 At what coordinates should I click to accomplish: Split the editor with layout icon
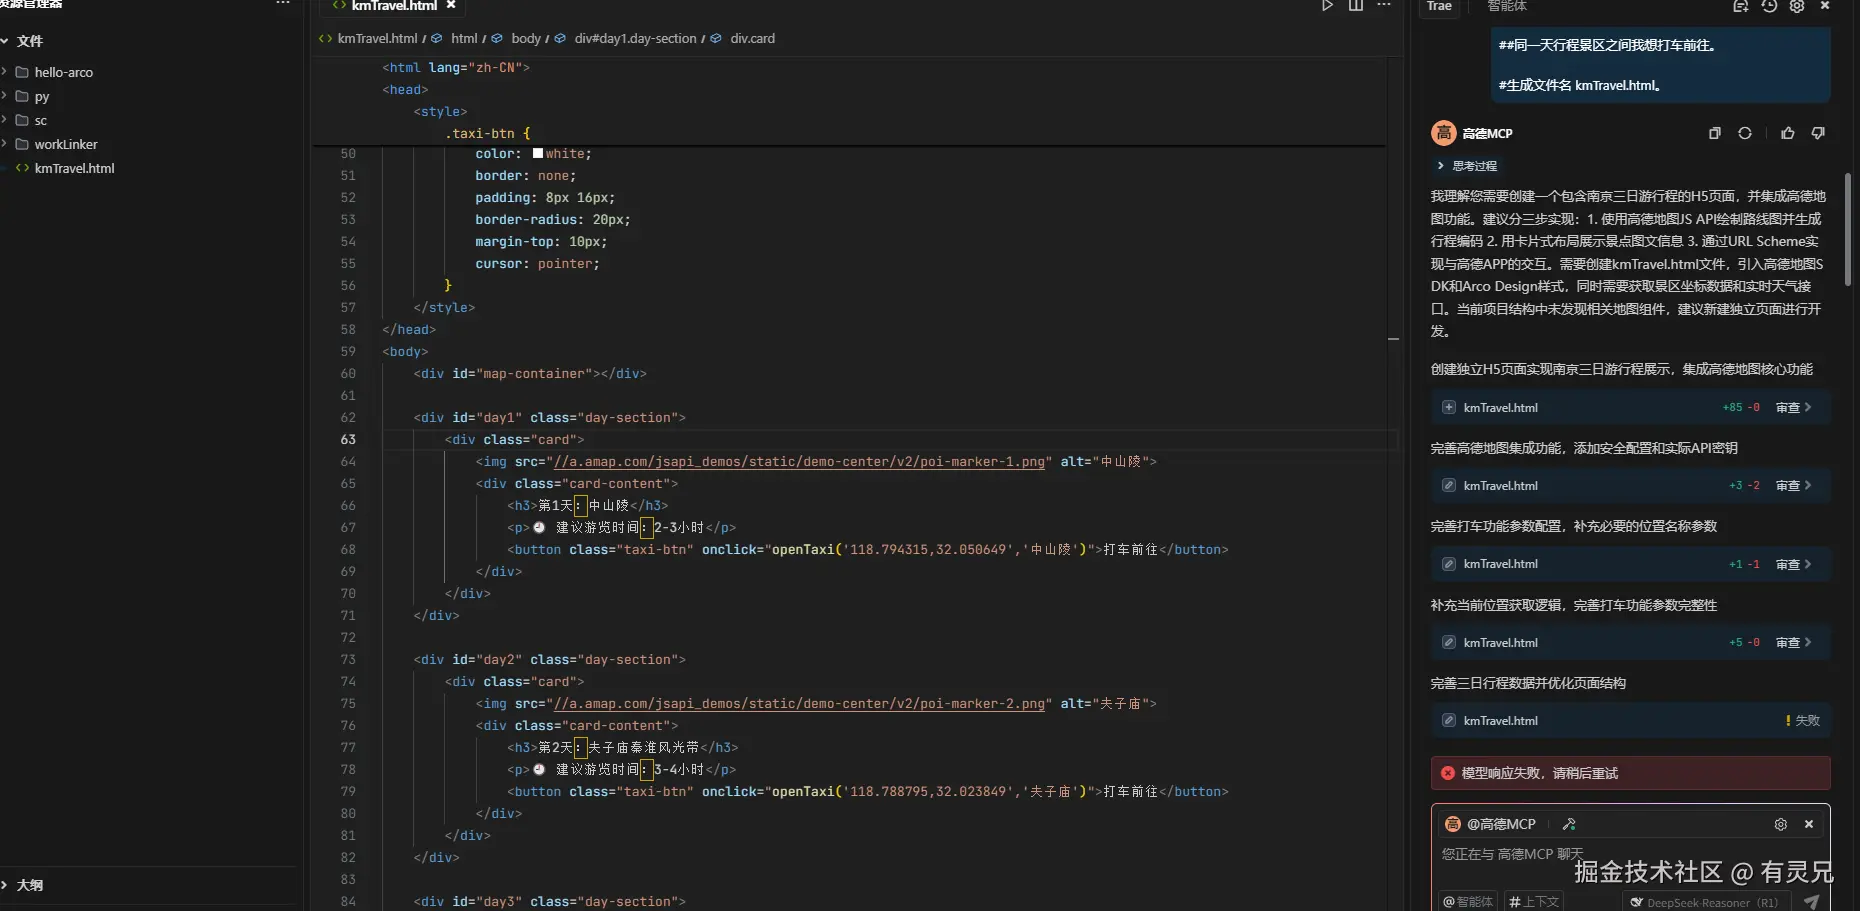coord(1356,6)
